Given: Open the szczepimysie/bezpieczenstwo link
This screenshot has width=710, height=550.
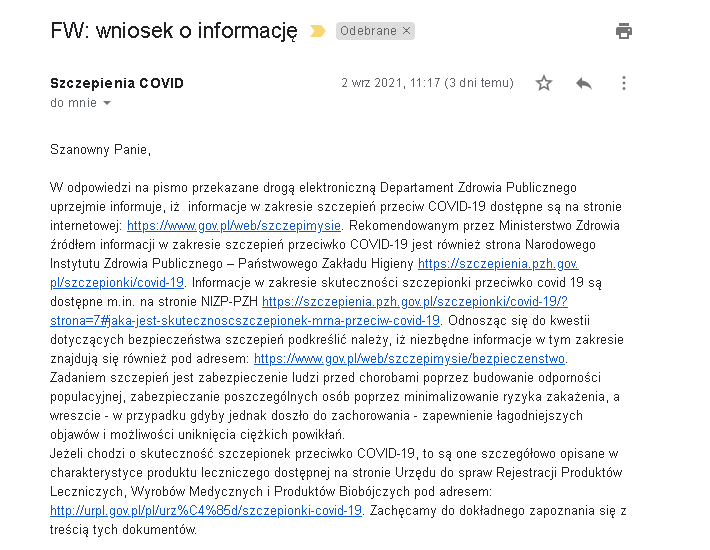Looking at the screenshot, I should (x=410, y=358).
